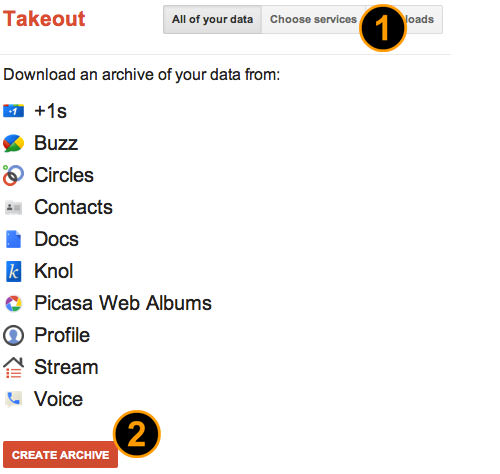Viewport: 500px width, 474px height.
Task: Click the Create Archive button
Action: click(60, 455)
